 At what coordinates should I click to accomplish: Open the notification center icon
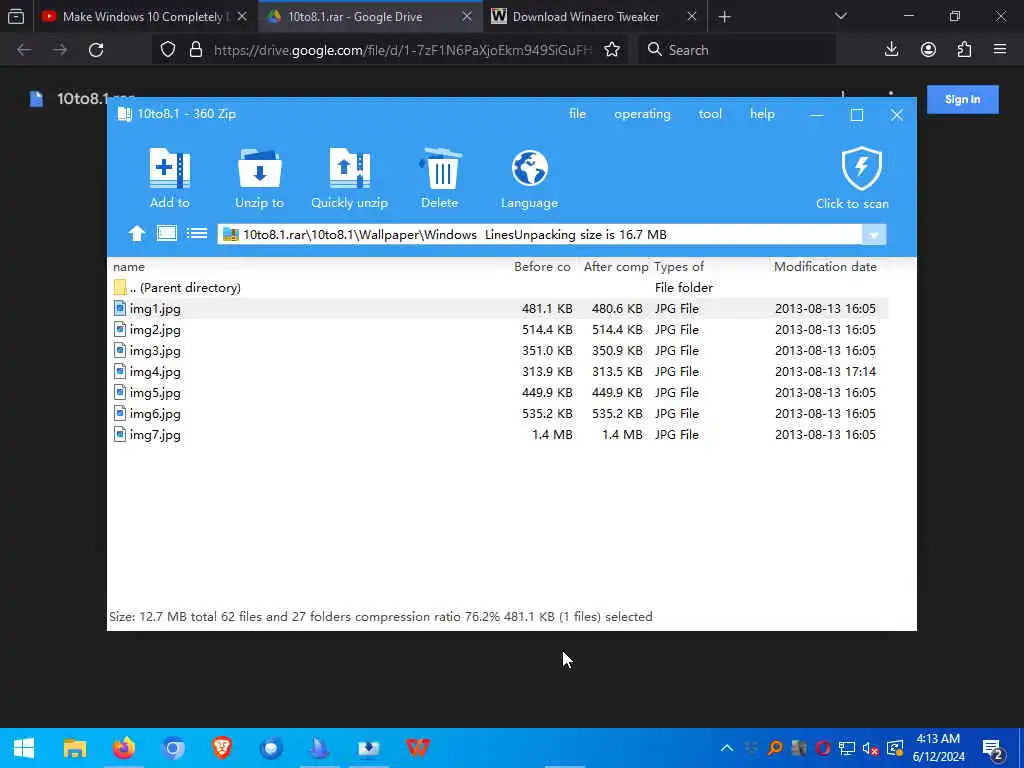tap(993, 749)
